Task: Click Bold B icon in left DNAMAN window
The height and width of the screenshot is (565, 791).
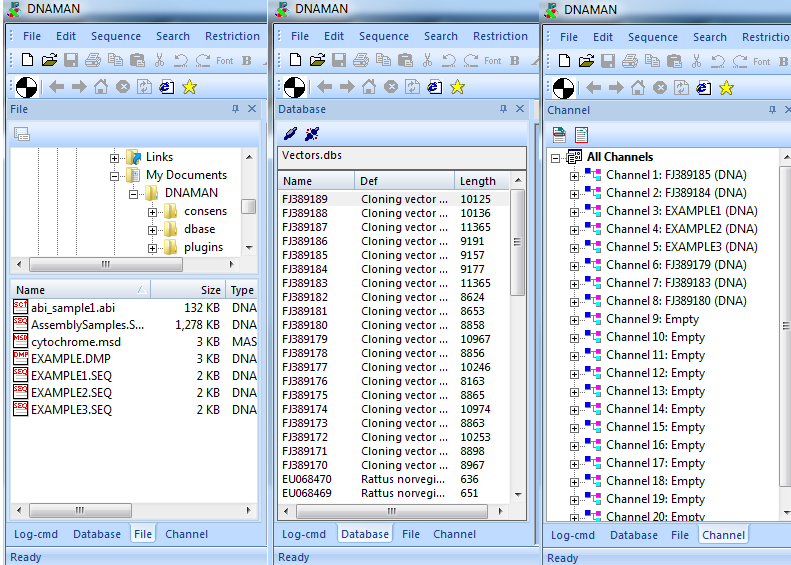Action: 247,61
